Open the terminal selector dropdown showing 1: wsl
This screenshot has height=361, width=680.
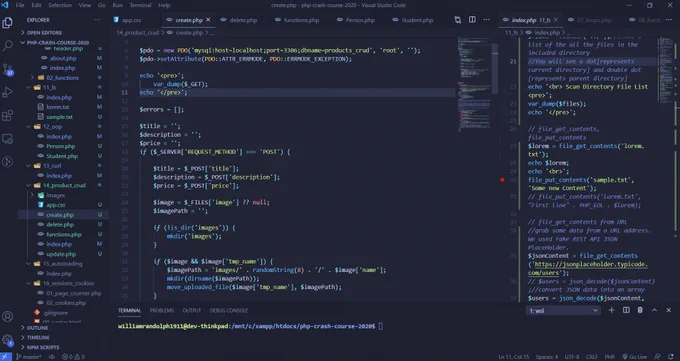point(563,311)
